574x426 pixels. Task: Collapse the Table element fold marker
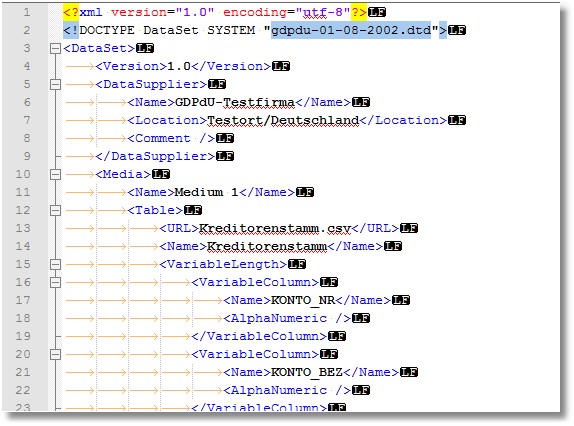(x=55, y=210)
